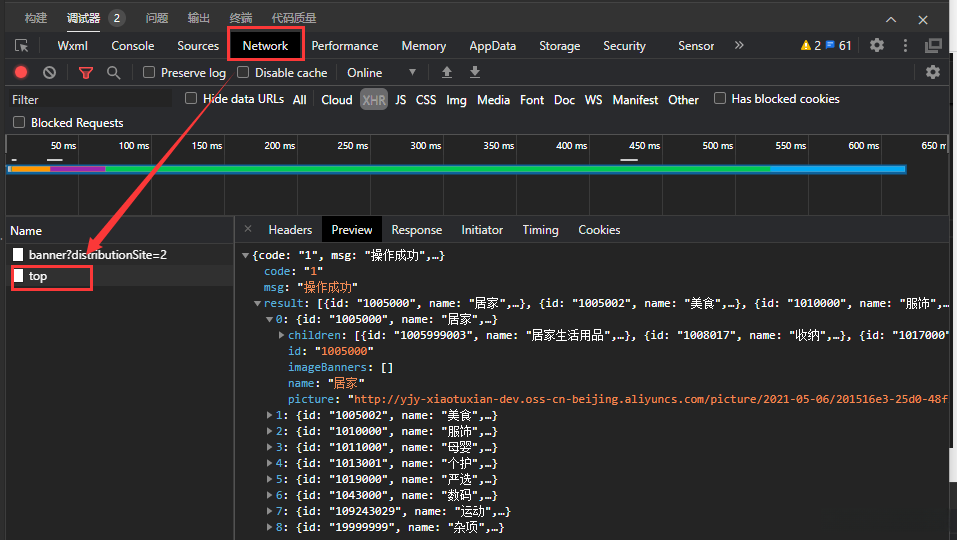
Task: Filter requests by JS type
Action: coord(400,99)
